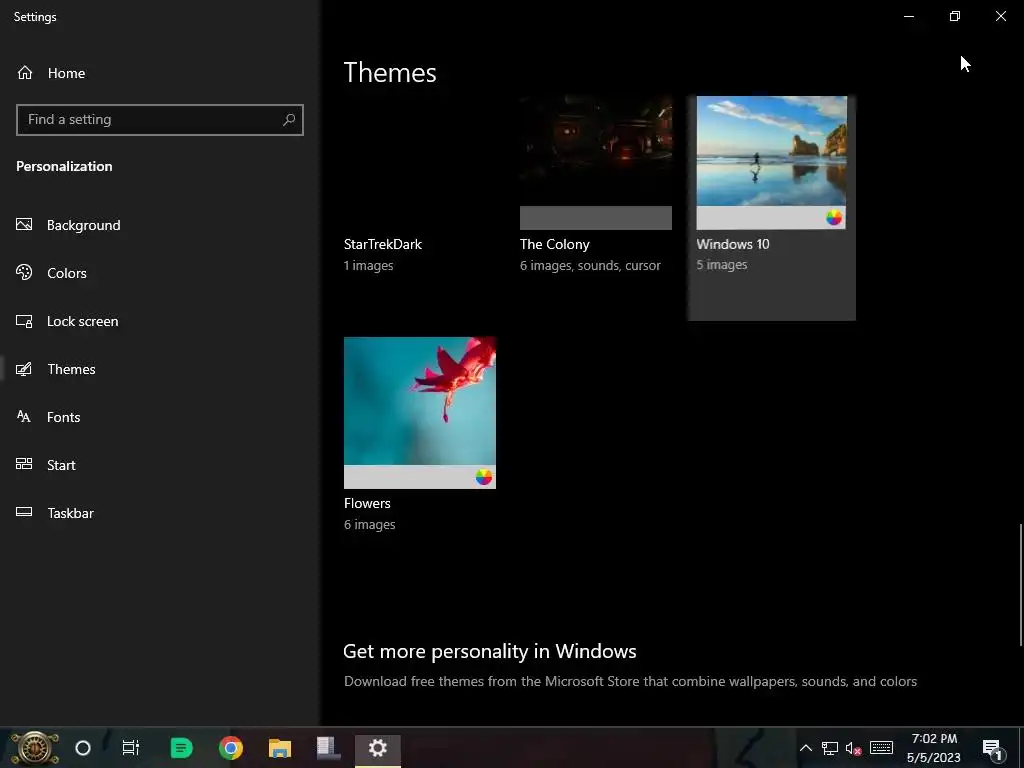Open Cortana circle on taskbar
This screenshot has width=1024, height=768.
83,748
